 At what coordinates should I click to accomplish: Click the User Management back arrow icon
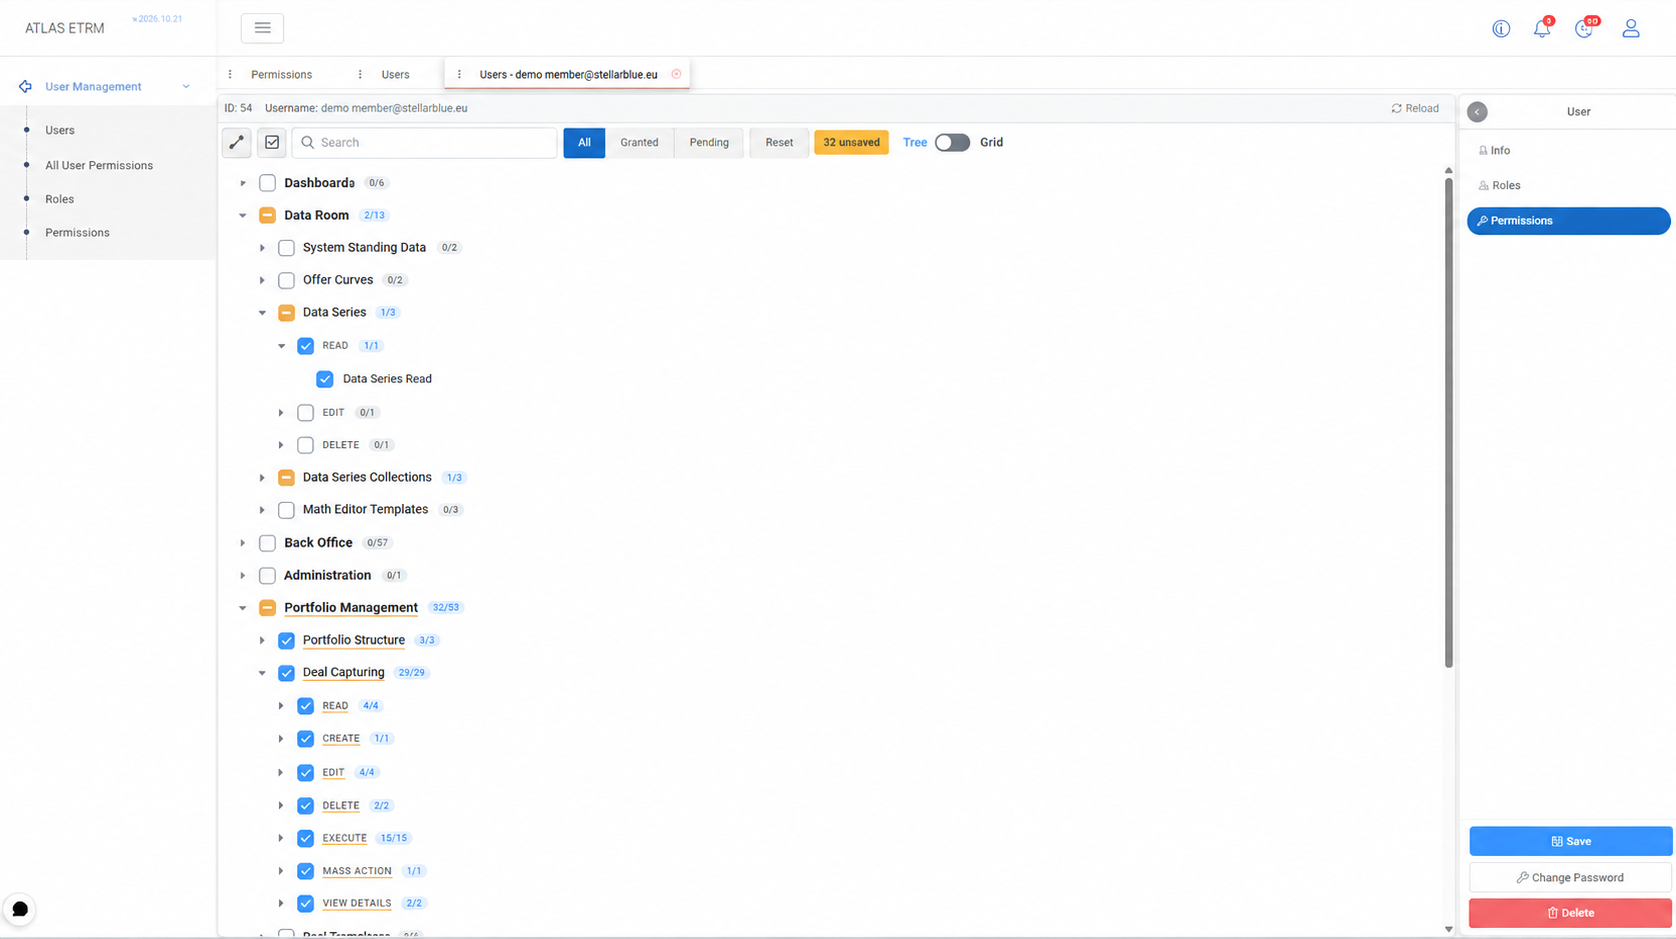point(25,87)
